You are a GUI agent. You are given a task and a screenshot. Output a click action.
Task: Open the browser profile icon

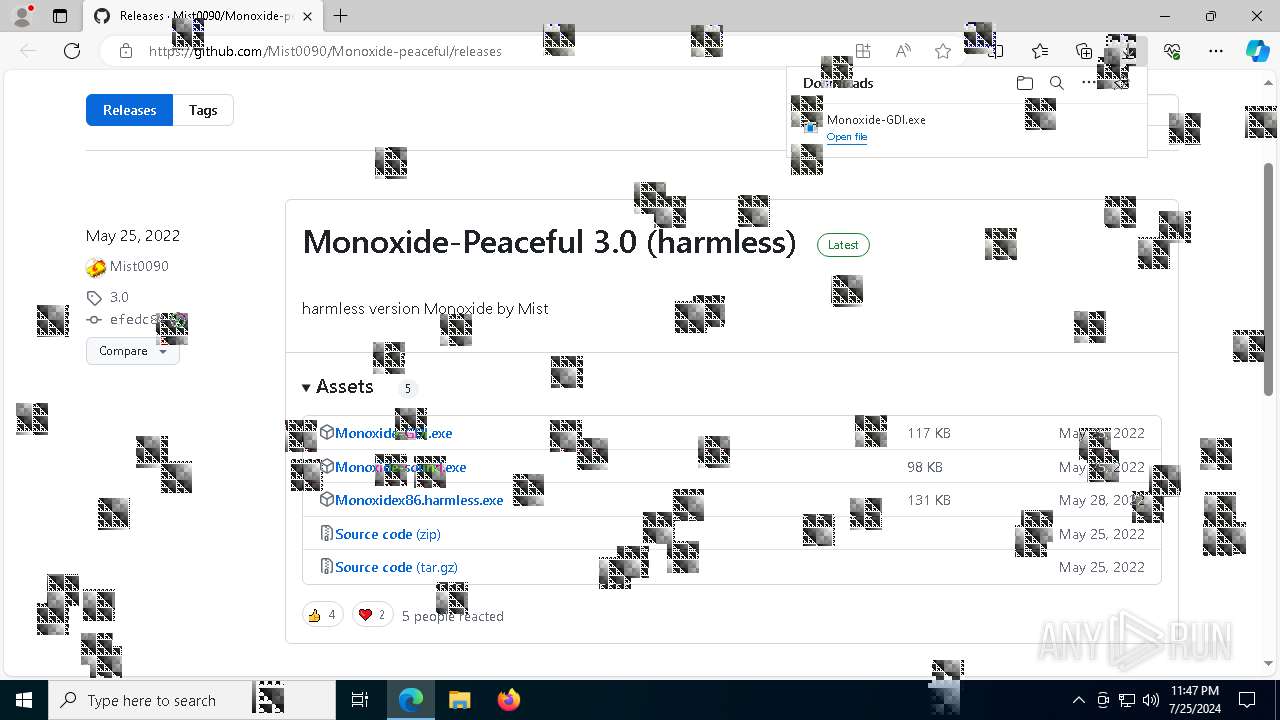click(x=22, y=16)
